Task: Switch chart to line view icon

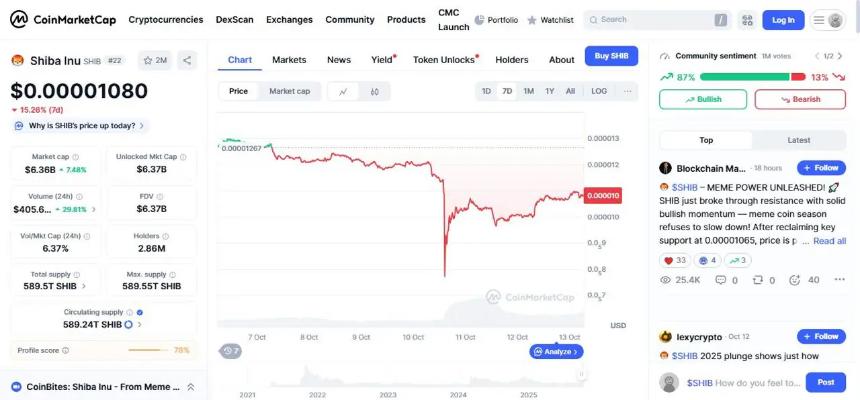Action: tap(343, 91)
